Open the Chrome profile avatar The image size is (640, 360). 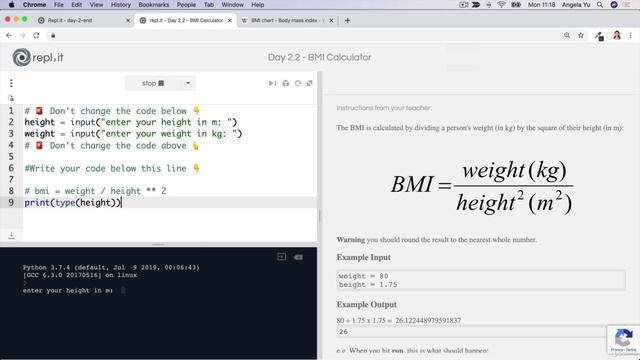coord(617,36)
